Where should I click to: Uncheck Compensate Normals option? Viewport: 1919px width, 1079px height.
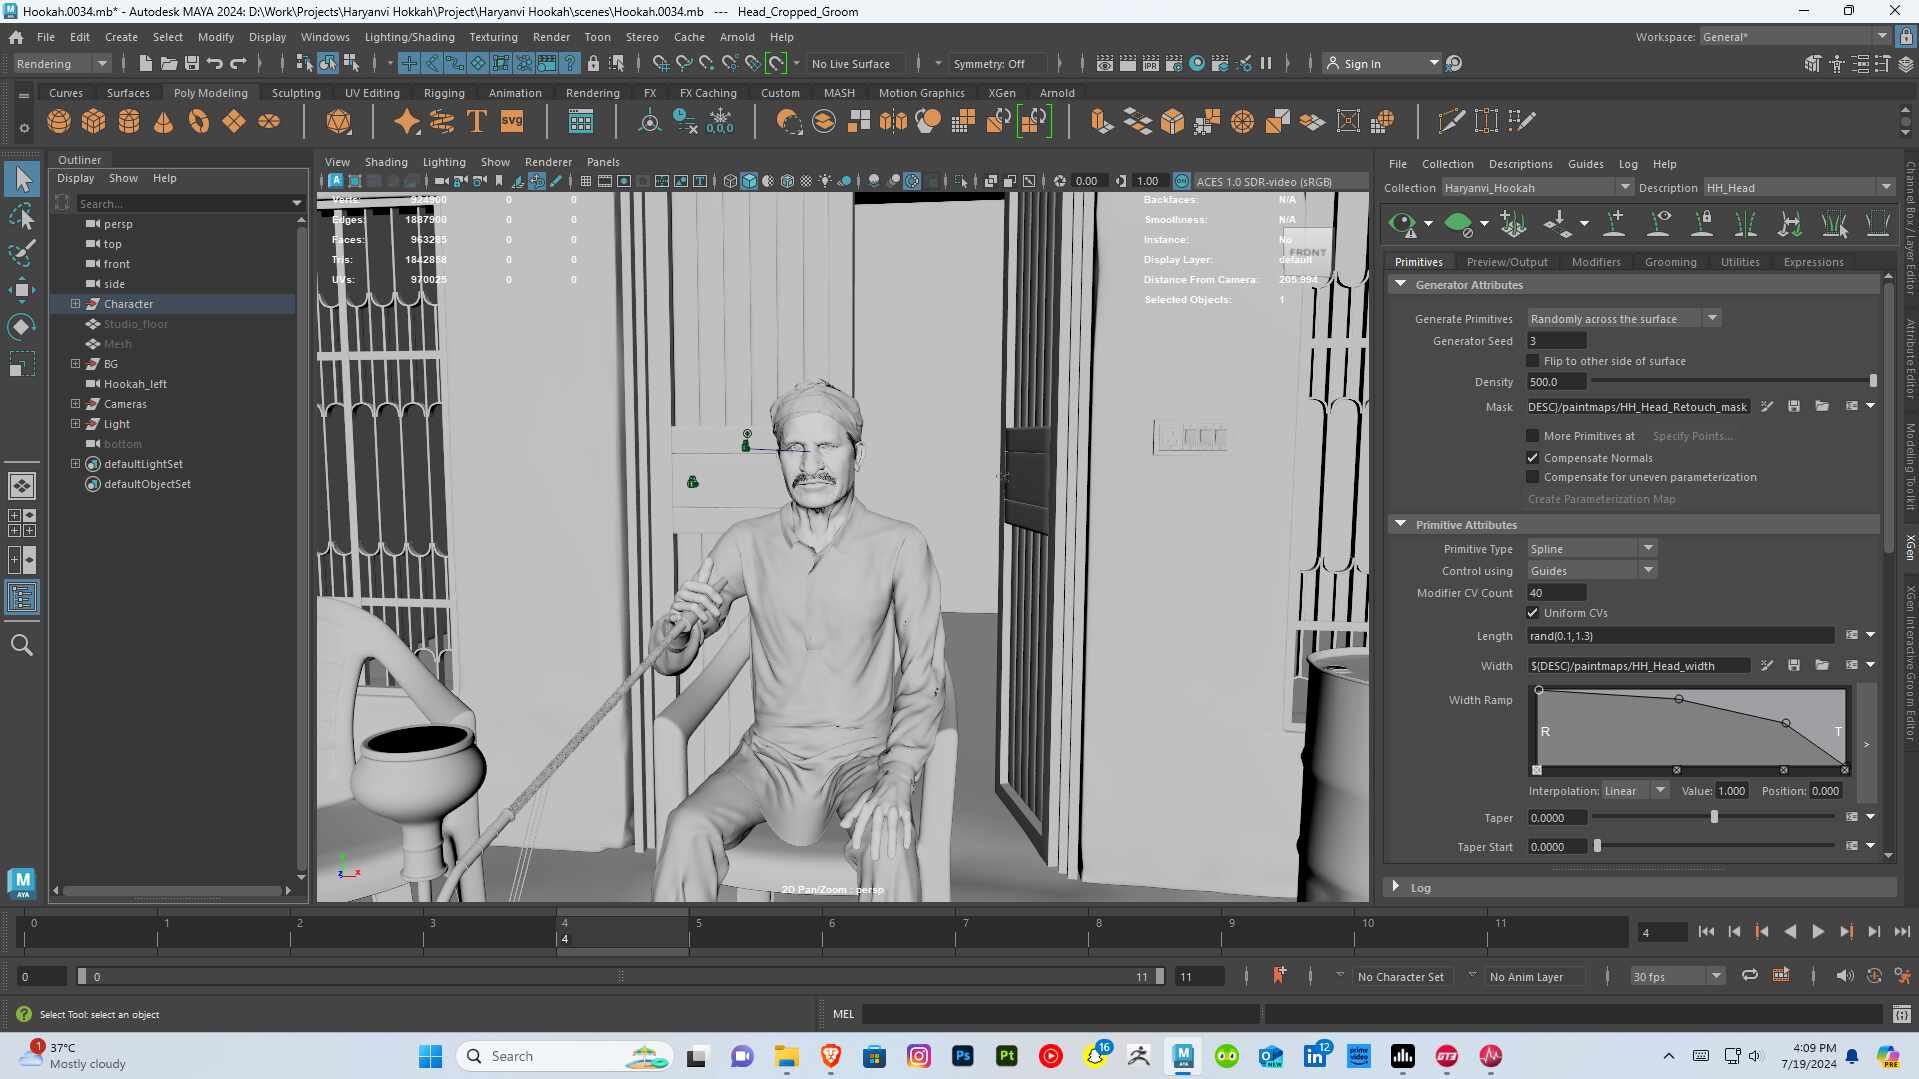click(x=1532, y=458)
